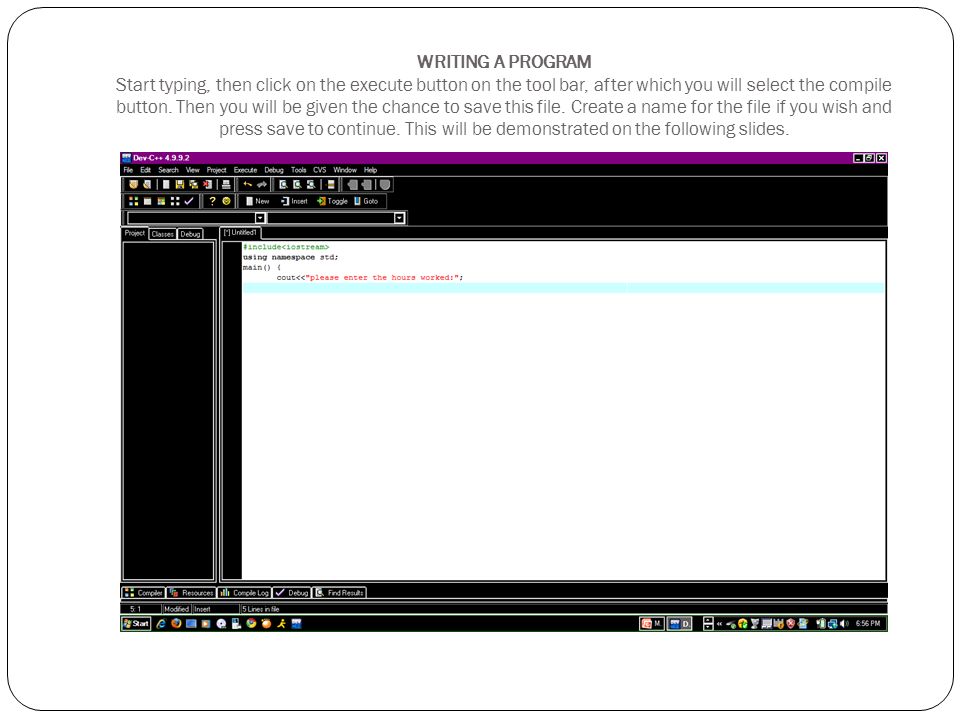Open the Search menu
Viewport: 960px width, 720px height.
point(168,170)
